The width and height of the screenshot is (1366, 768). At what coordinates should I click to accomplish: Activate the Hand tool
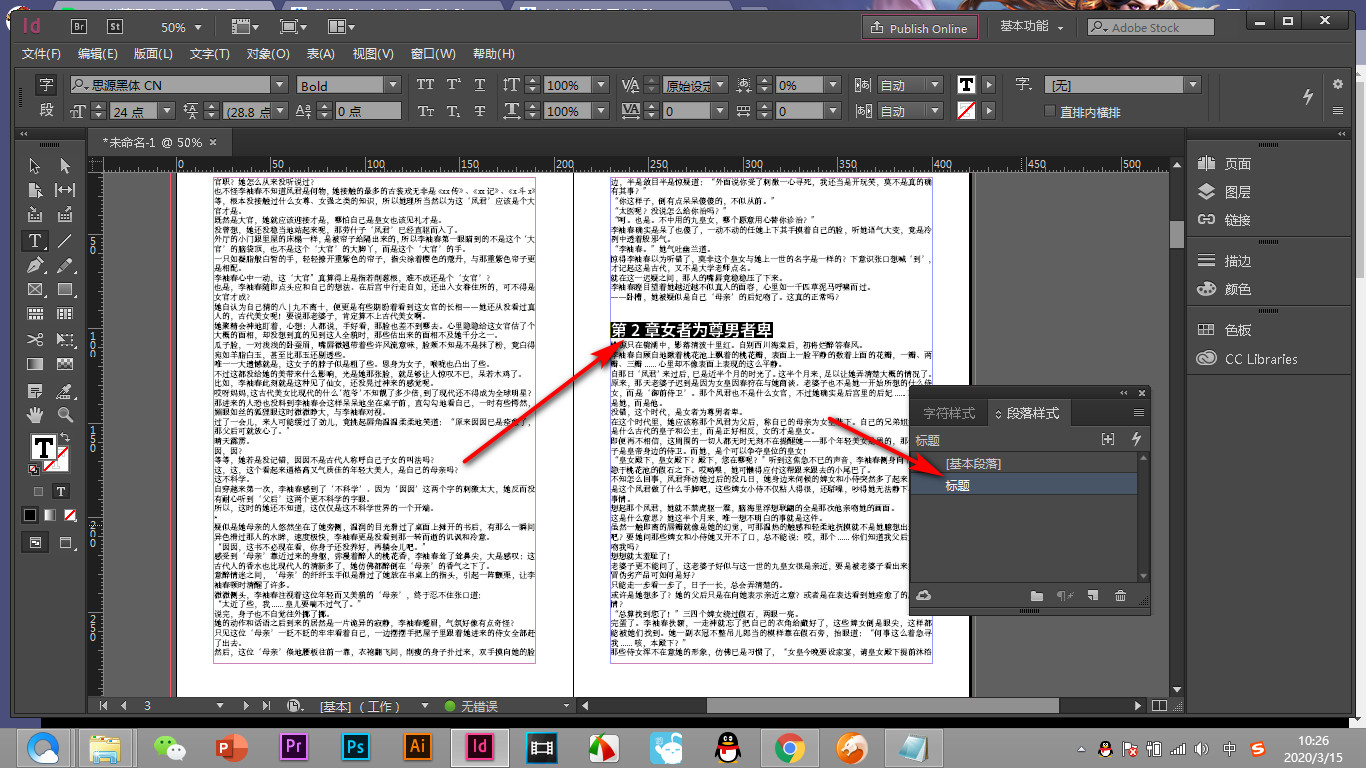click(x=35, y=414)
